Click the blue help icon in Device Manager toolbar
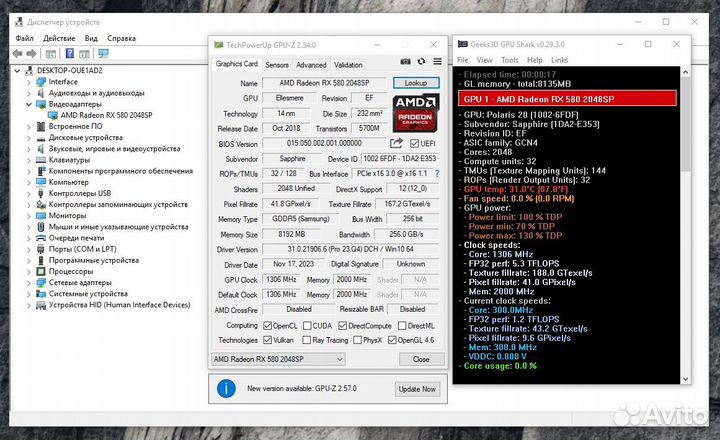 point(70,53)
